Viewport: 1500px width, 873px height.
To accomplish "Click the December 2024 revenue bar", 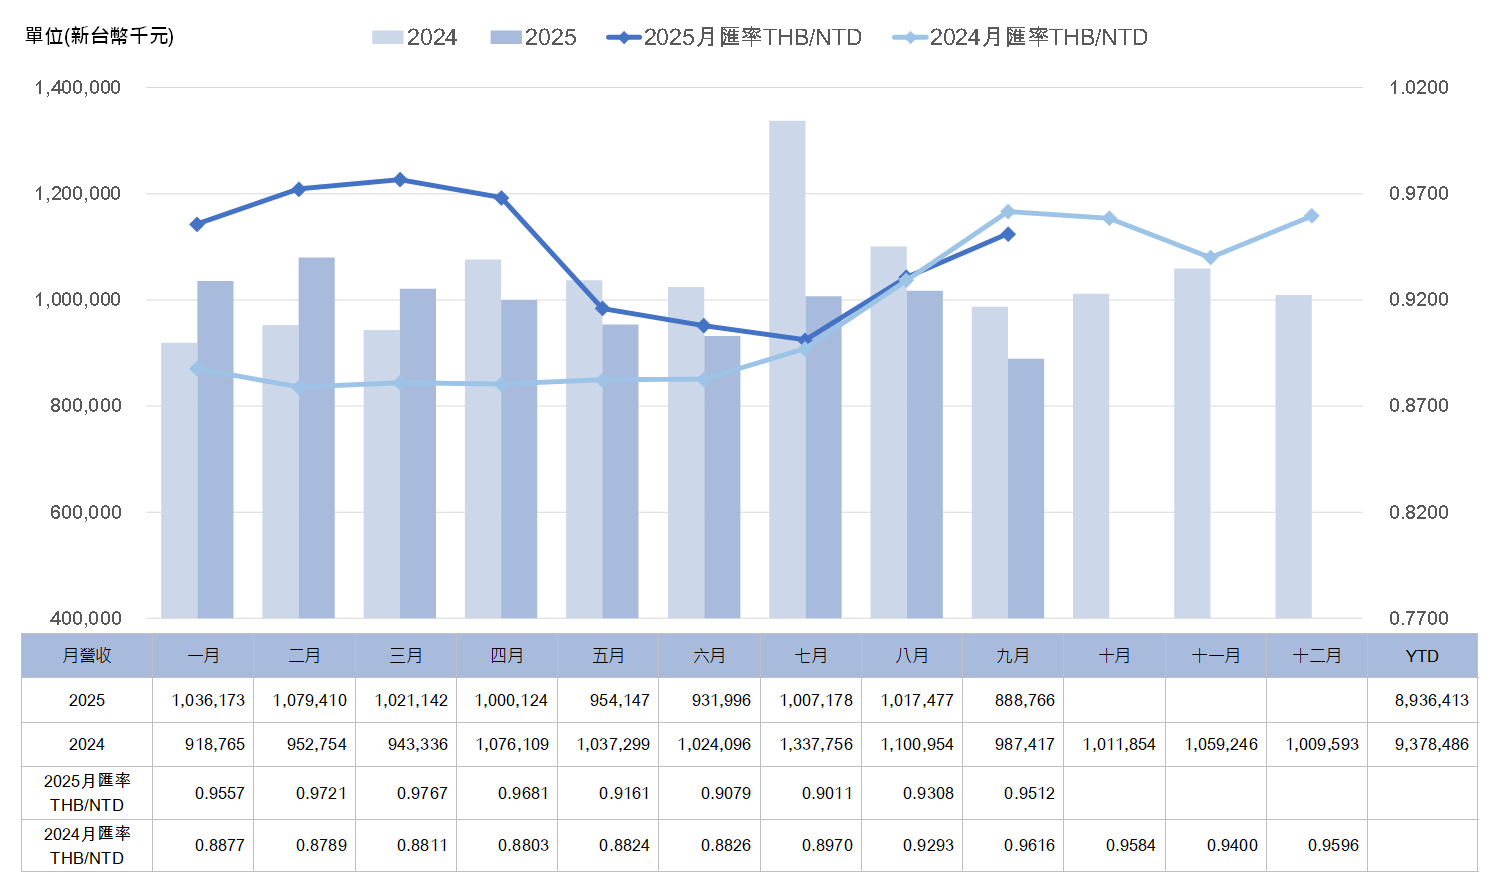I will point(1293,456).
